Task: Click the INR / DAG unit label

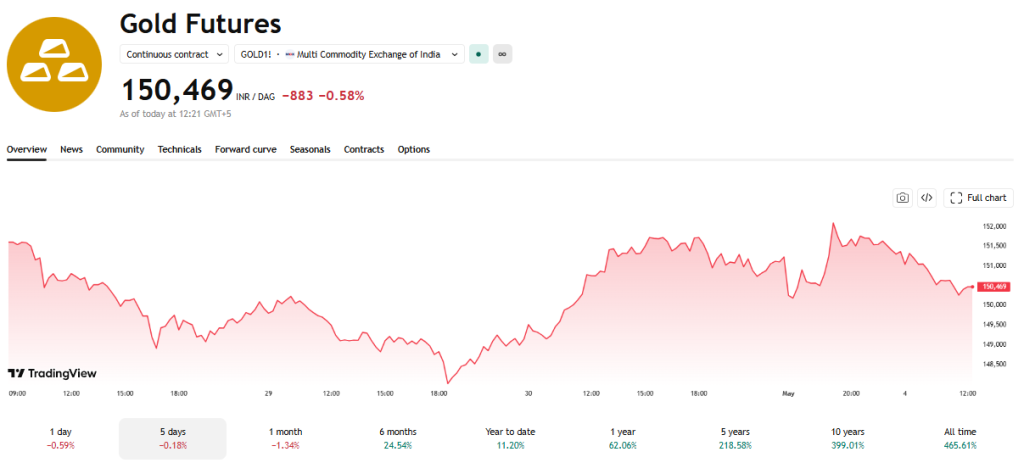Action: tap(255, 97)
